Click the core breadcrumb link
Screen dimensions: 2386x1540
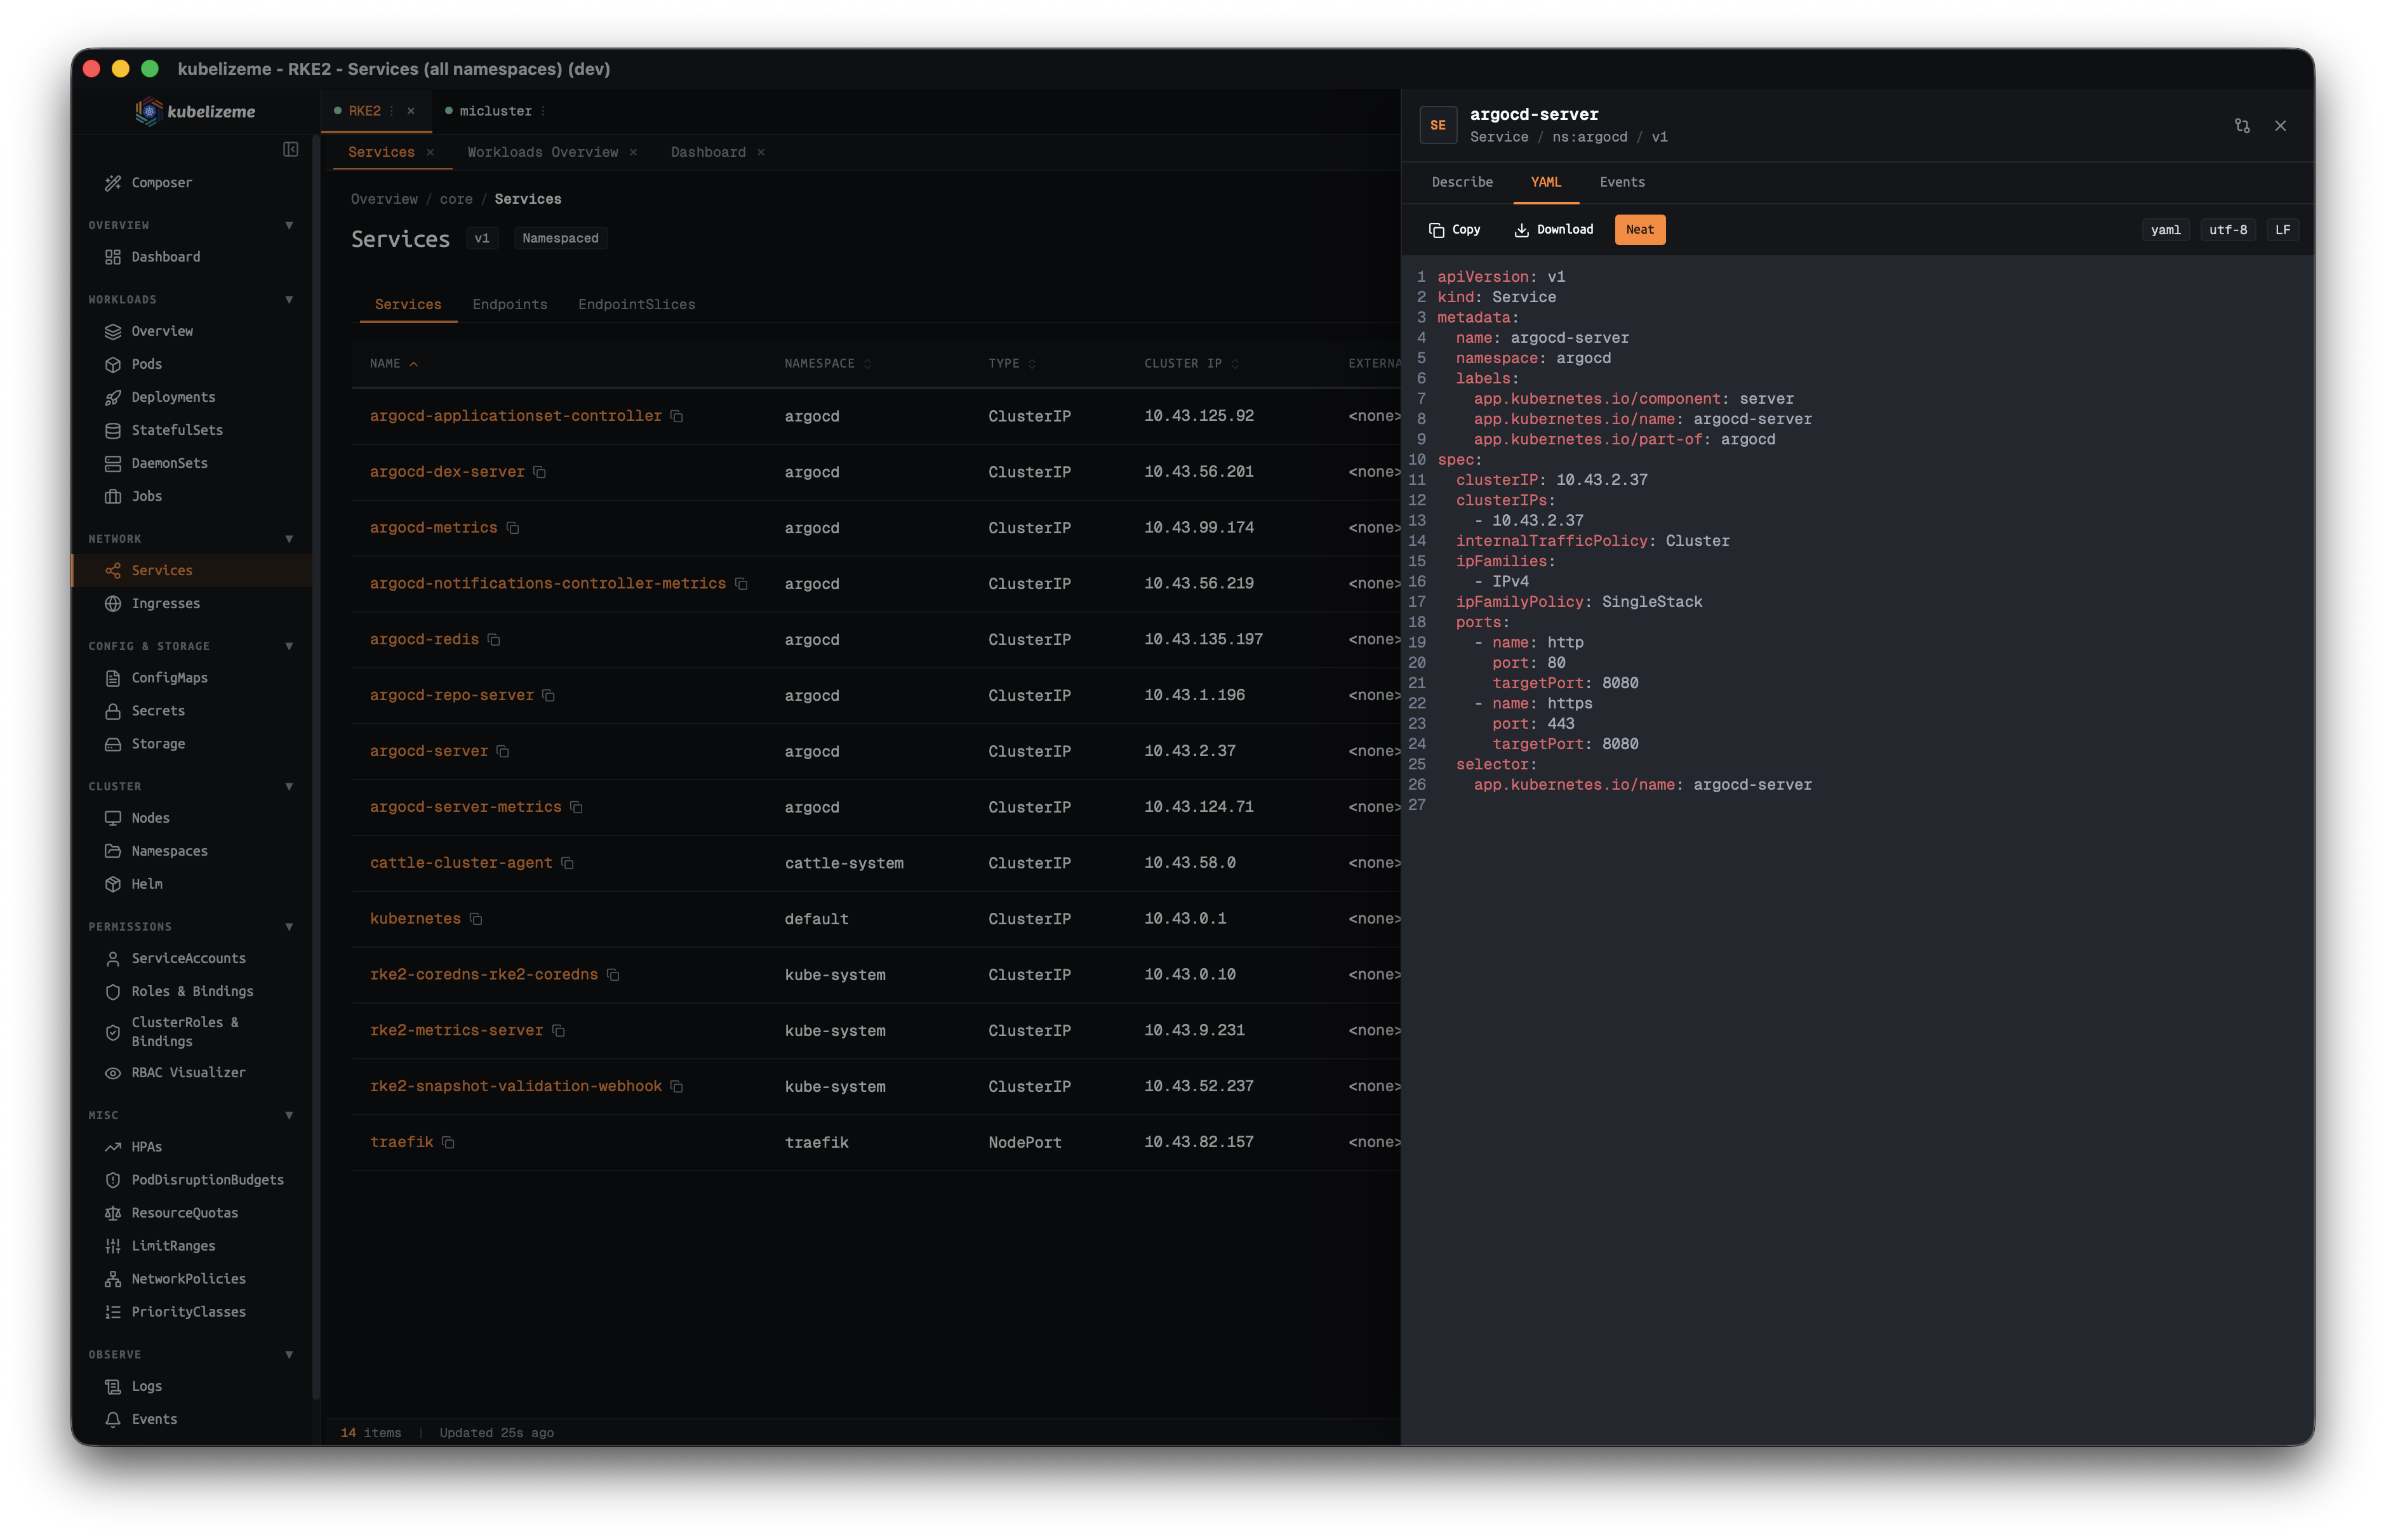click(456, 199)
